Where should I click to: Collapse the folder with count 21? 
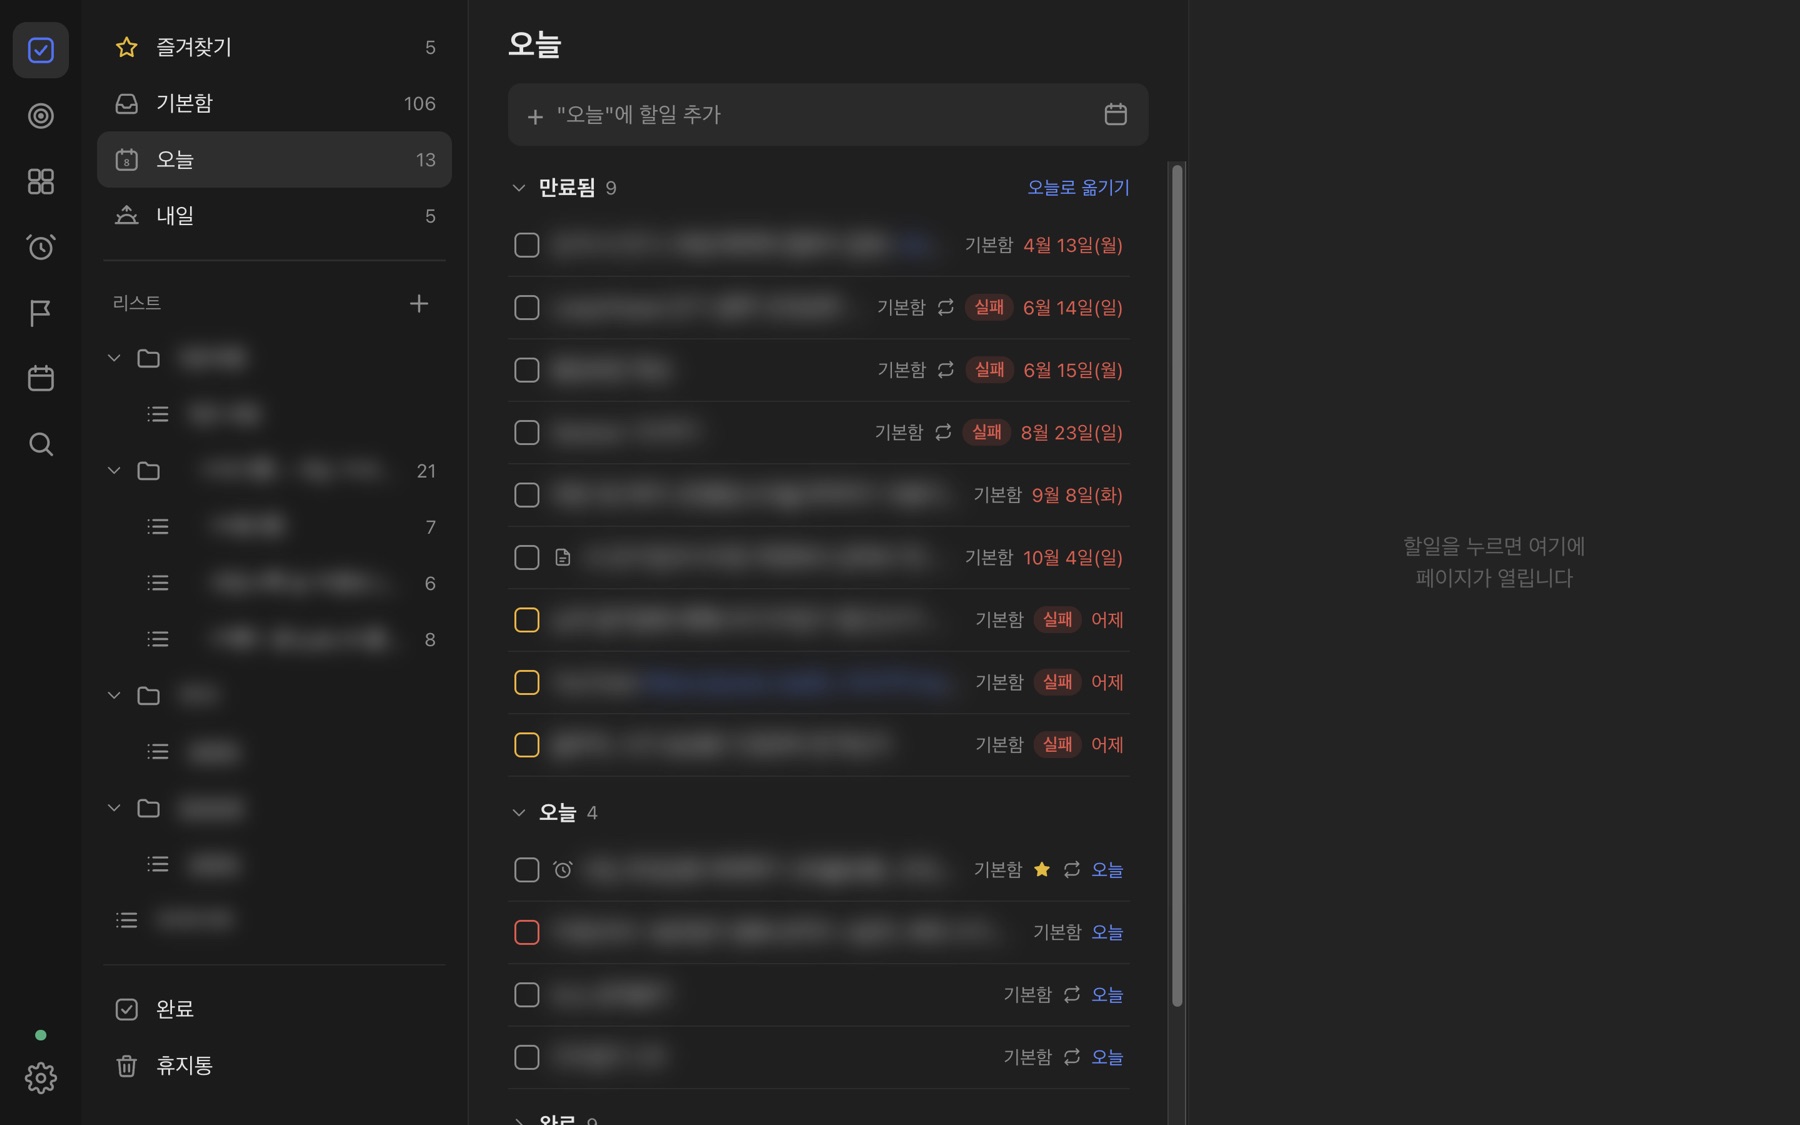point(114,470)
